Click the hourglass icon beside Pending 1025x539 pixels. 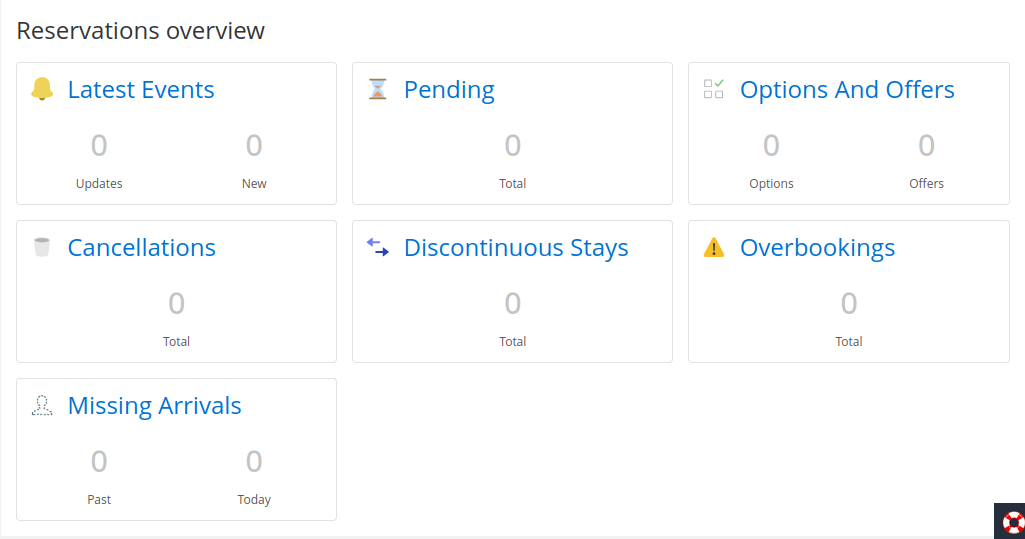tap(377, 89)
